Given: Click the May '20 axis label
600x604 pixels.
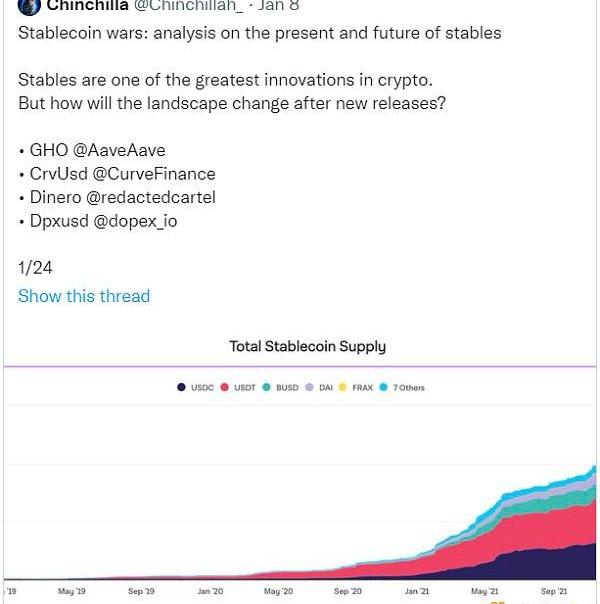Looking at the screenshot, I should point(278,591).
